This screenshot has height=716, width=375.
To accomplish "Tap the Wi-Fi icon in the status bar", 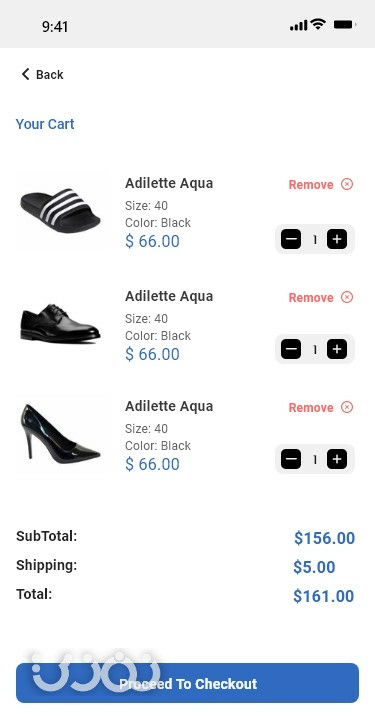I will pos(317,24).
